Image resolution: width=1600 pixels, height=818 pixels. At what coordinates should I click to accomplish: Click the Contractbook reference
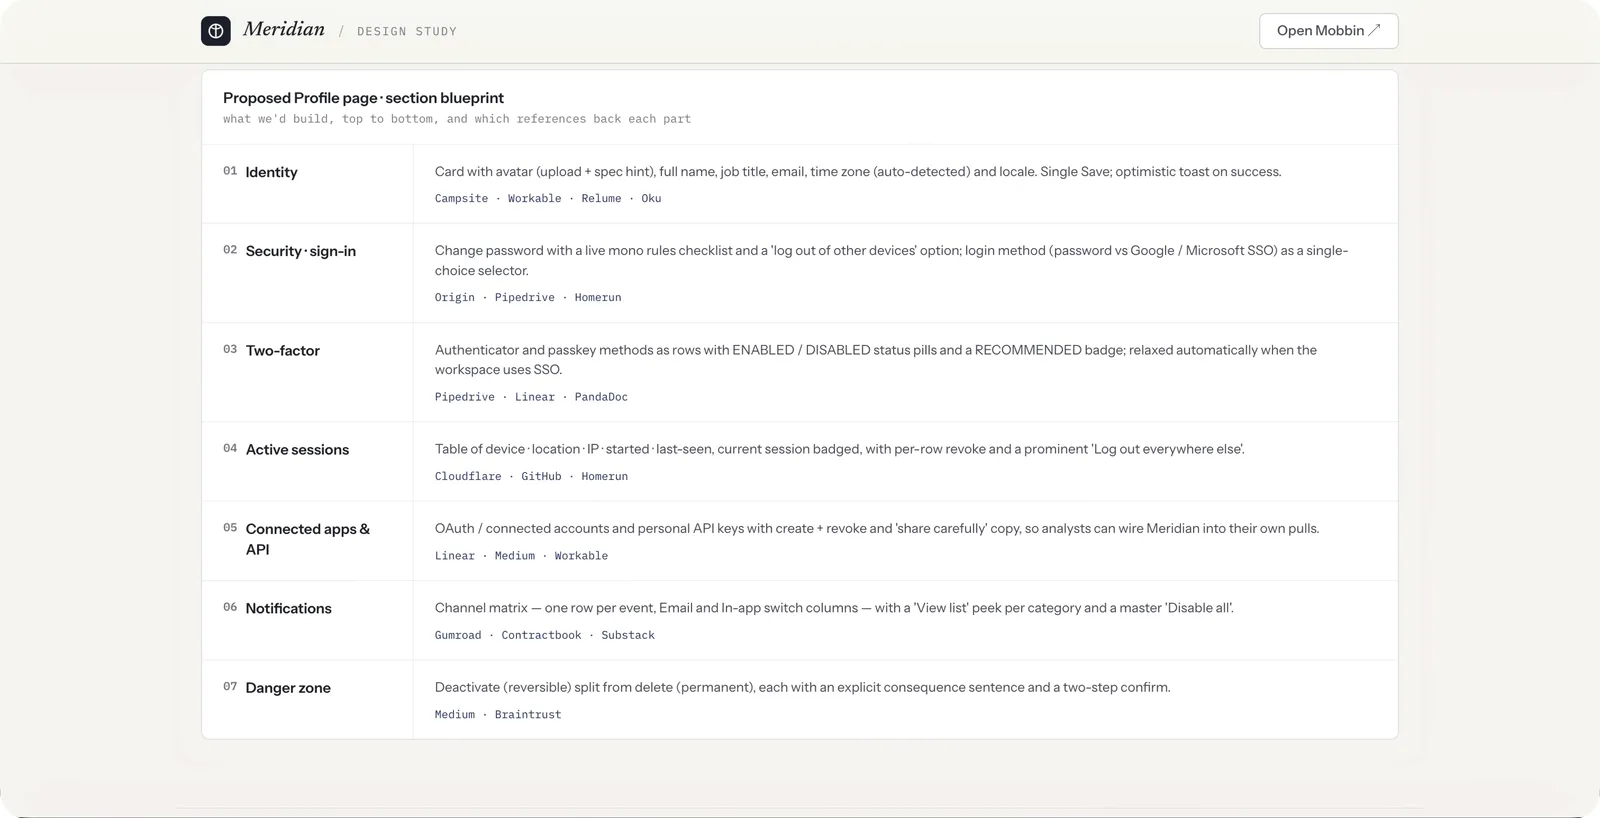541,636
